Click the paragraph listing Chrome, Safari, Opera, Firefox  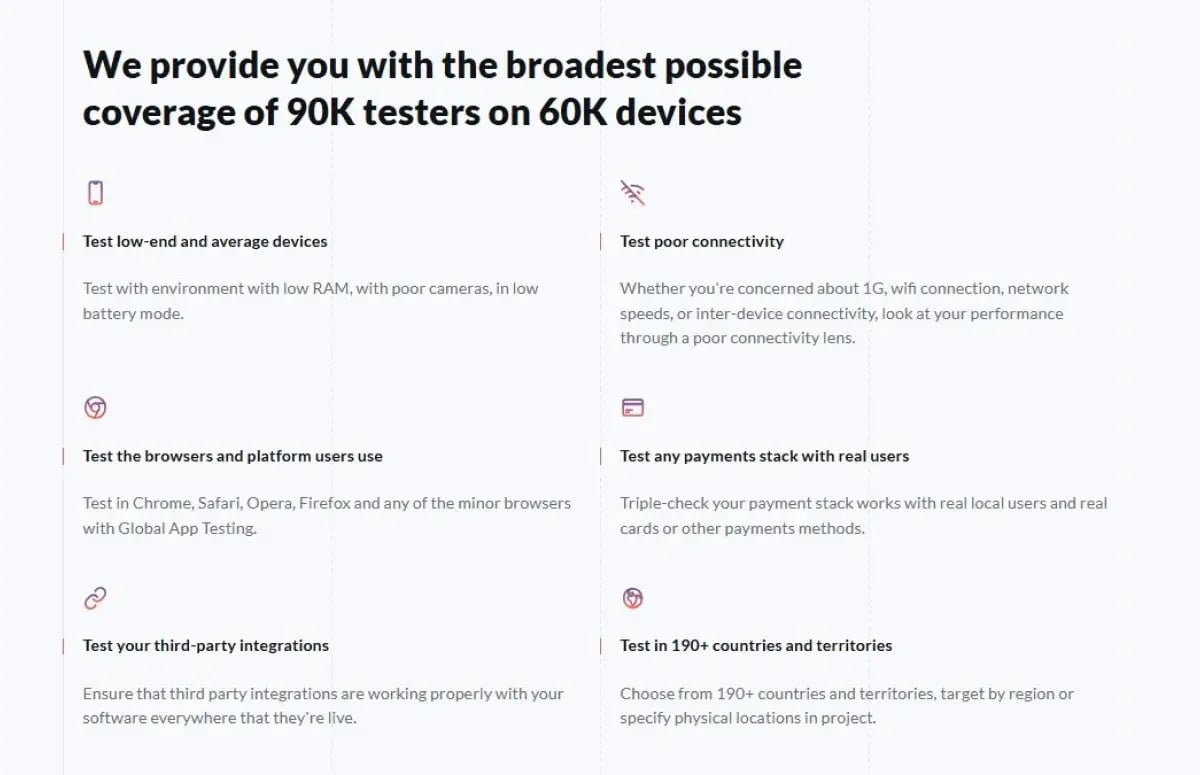coord(326,516)
